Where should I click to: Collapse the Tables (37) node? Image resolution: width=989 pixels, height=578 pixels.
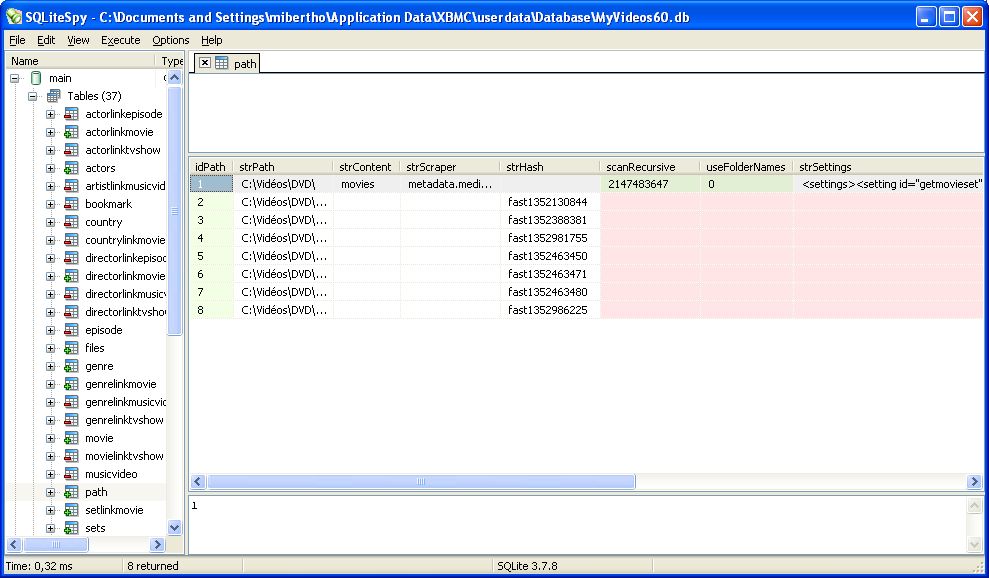(33, 97)
